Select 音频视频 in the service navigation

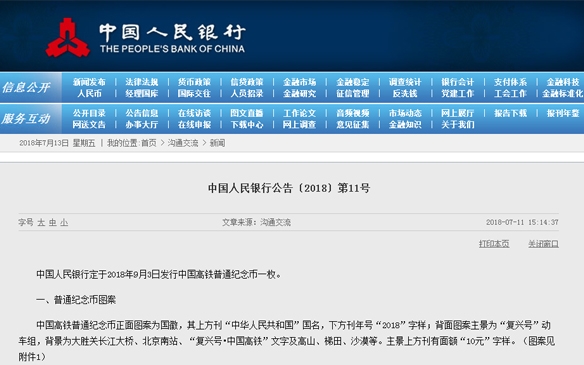[x=352, y=113]
